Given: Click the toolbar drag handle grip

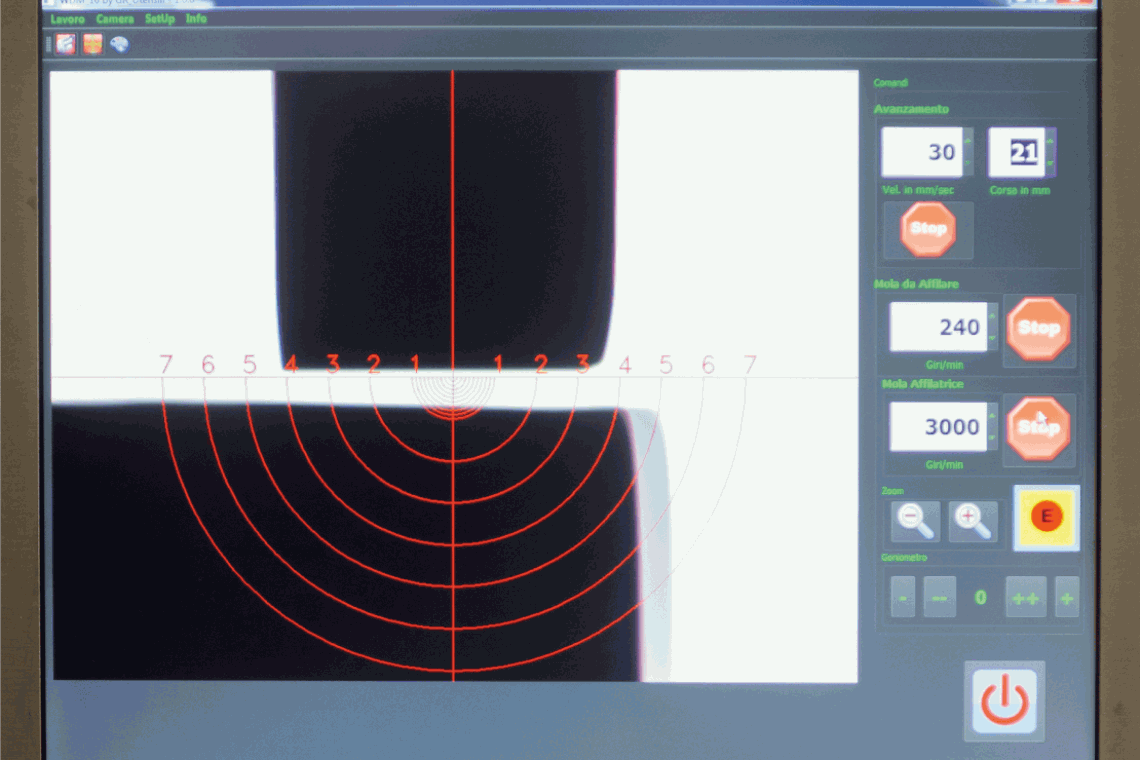Looking at the screenshot, I should tap(49, 44).
